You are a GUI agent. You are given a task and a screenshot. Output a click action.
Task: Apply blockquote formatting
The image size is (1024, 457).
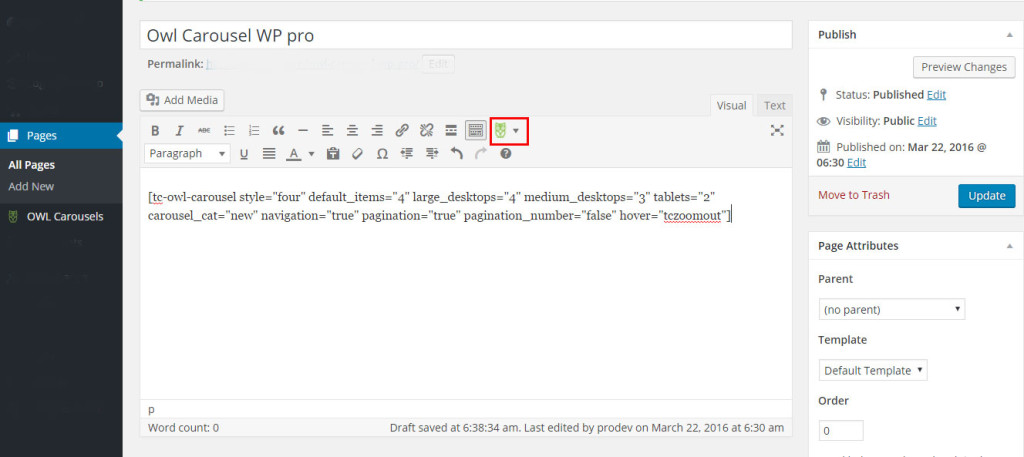(279, 131)
